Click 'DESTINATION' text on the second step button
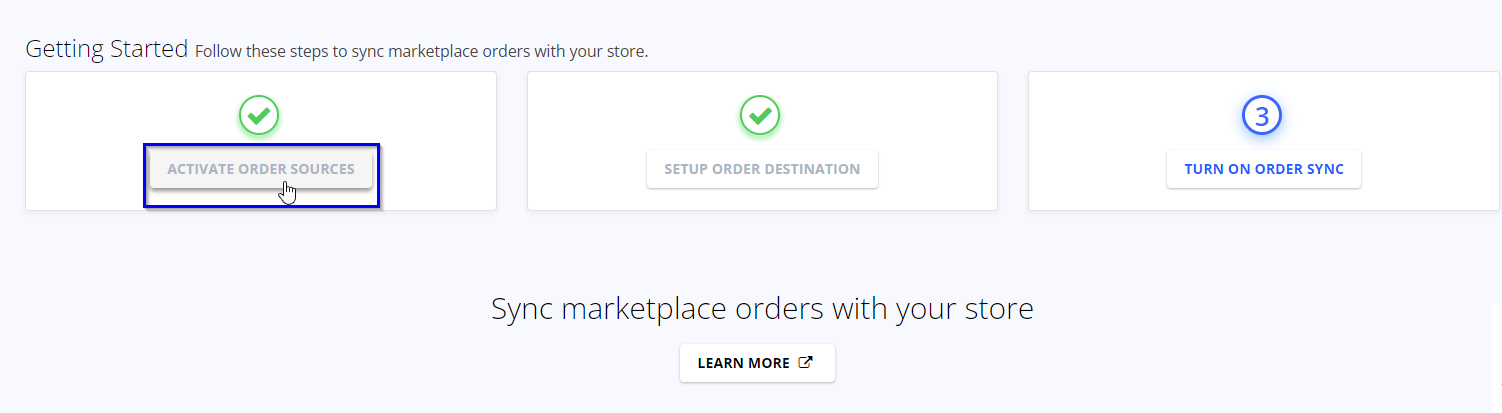The height and width of the screenshot is (413, 1502). tap(810, 169)
